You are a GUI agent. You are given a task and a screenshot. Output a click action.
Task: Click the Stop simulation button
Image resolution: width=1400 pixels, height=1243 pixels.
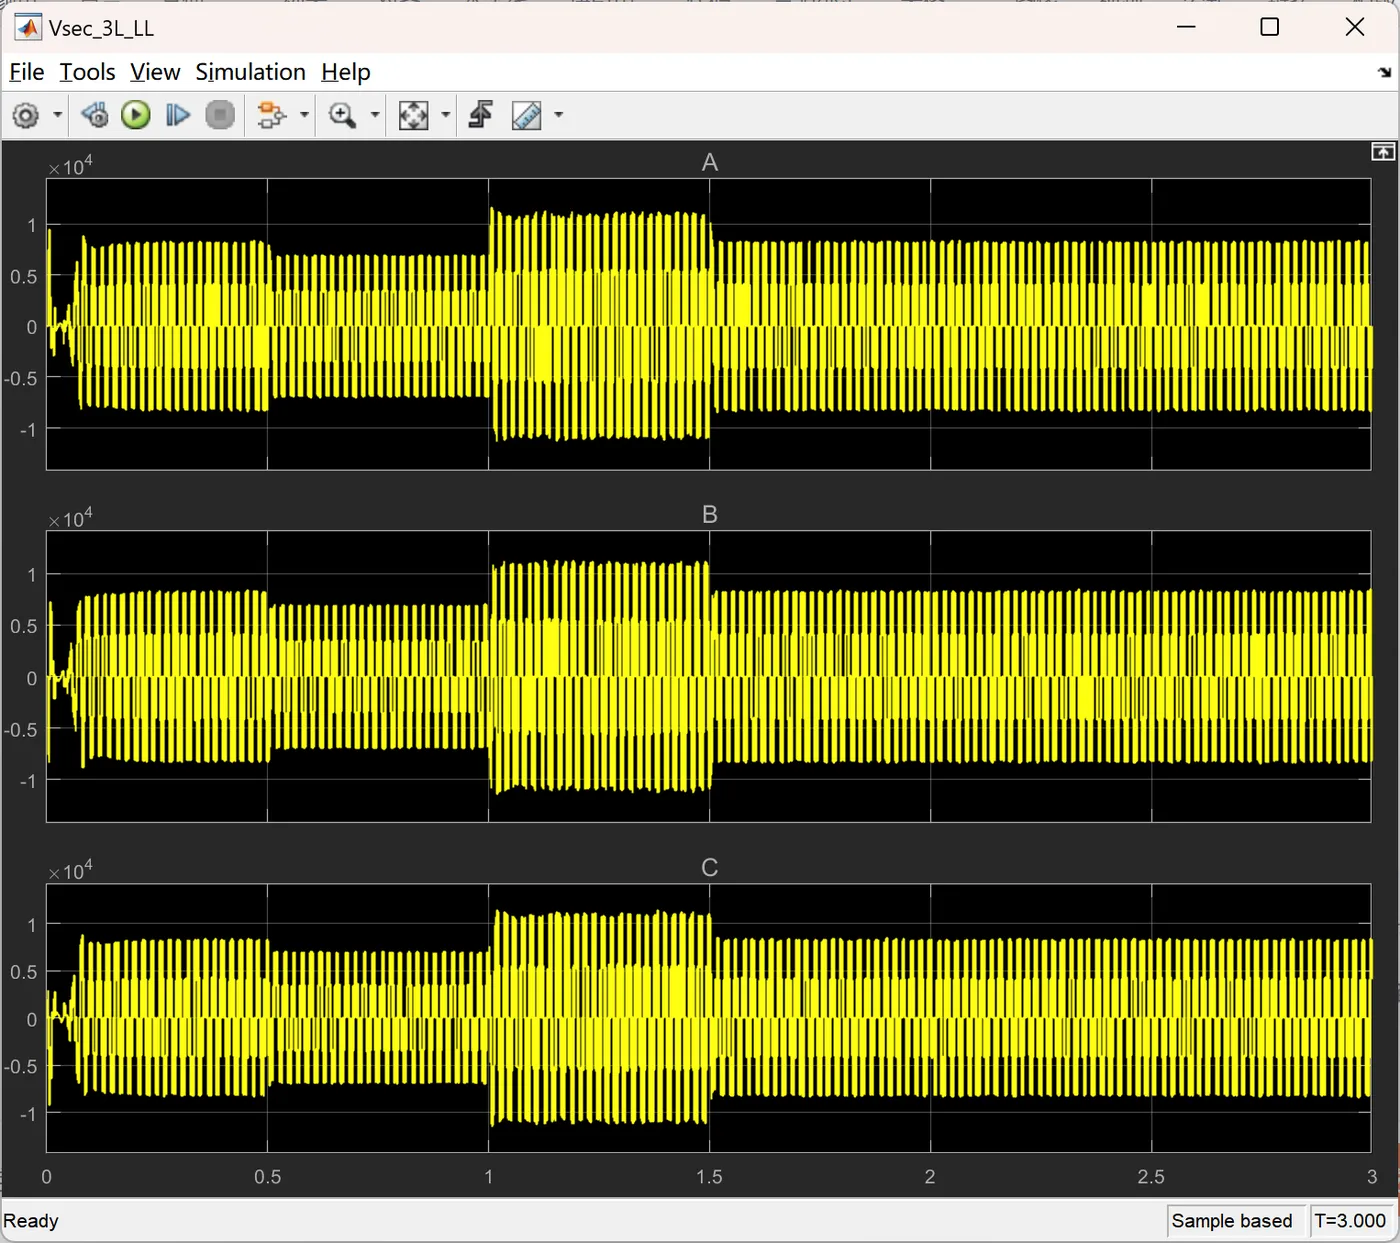[220, 116]
